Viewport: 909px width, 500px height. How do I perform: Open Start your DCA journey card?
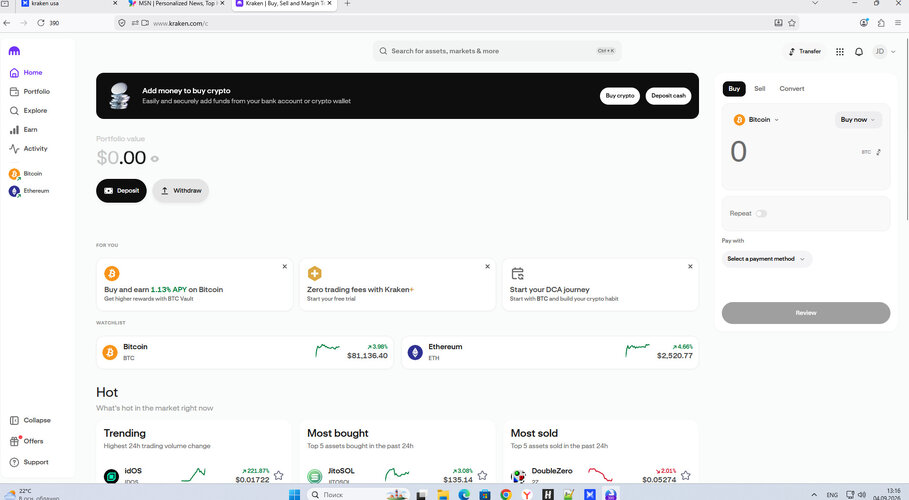coord(601,285)
